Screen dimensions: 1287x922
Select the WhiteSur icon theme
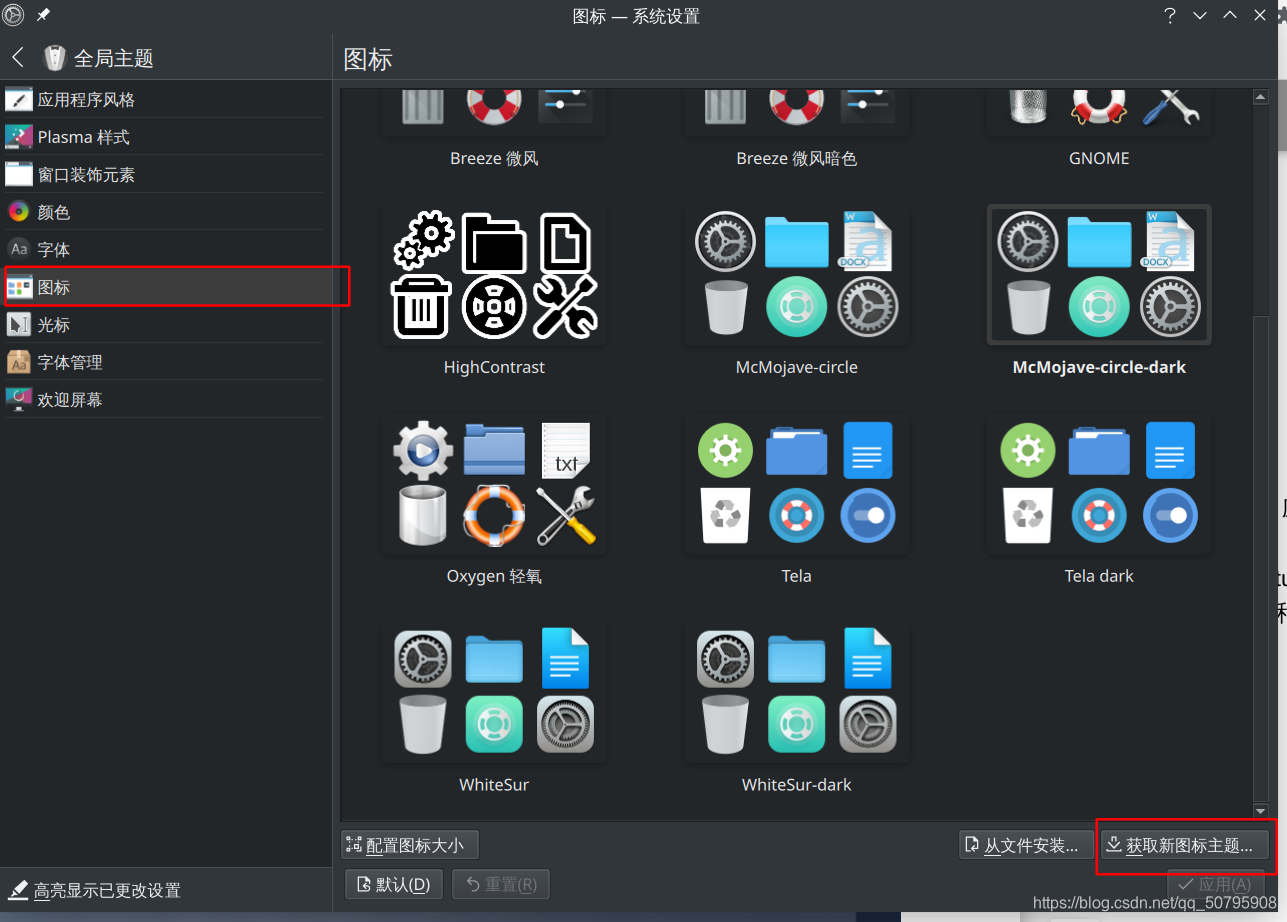point(494,710)
